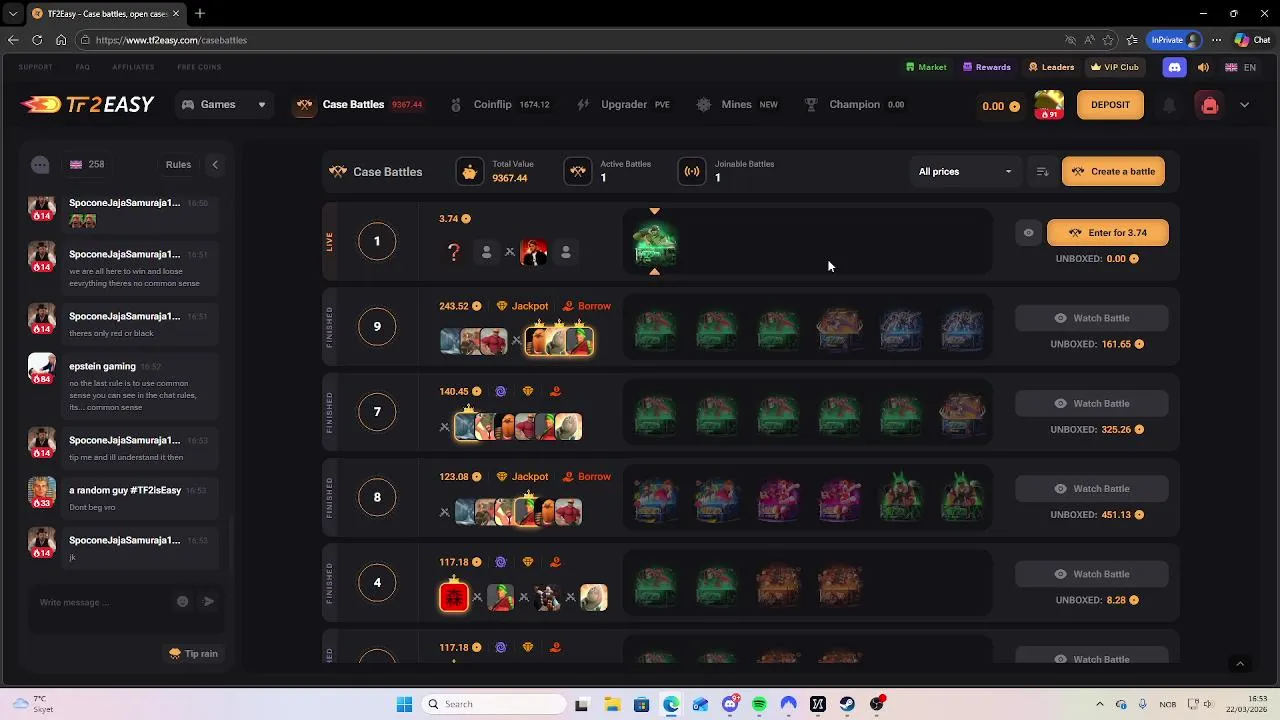Viewport: 1280px width, 720px height.
Task: Open the Discord icon link
Action: coord(1175,67)
